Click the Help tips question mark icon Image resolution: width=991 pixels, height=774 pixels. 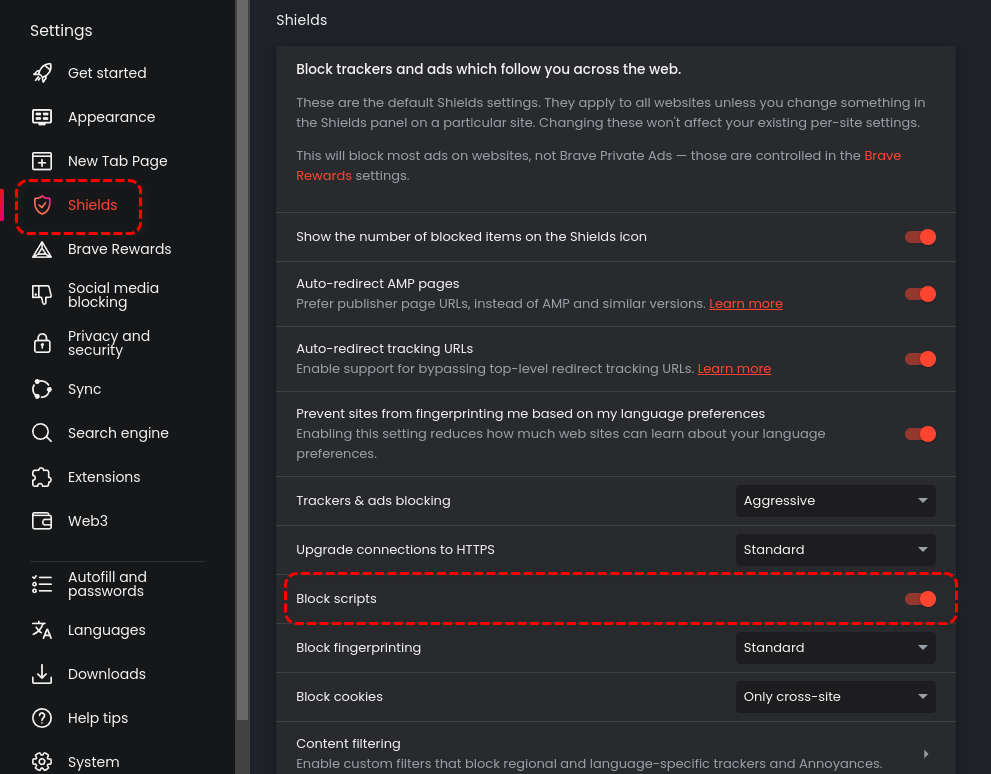[42, 718]
